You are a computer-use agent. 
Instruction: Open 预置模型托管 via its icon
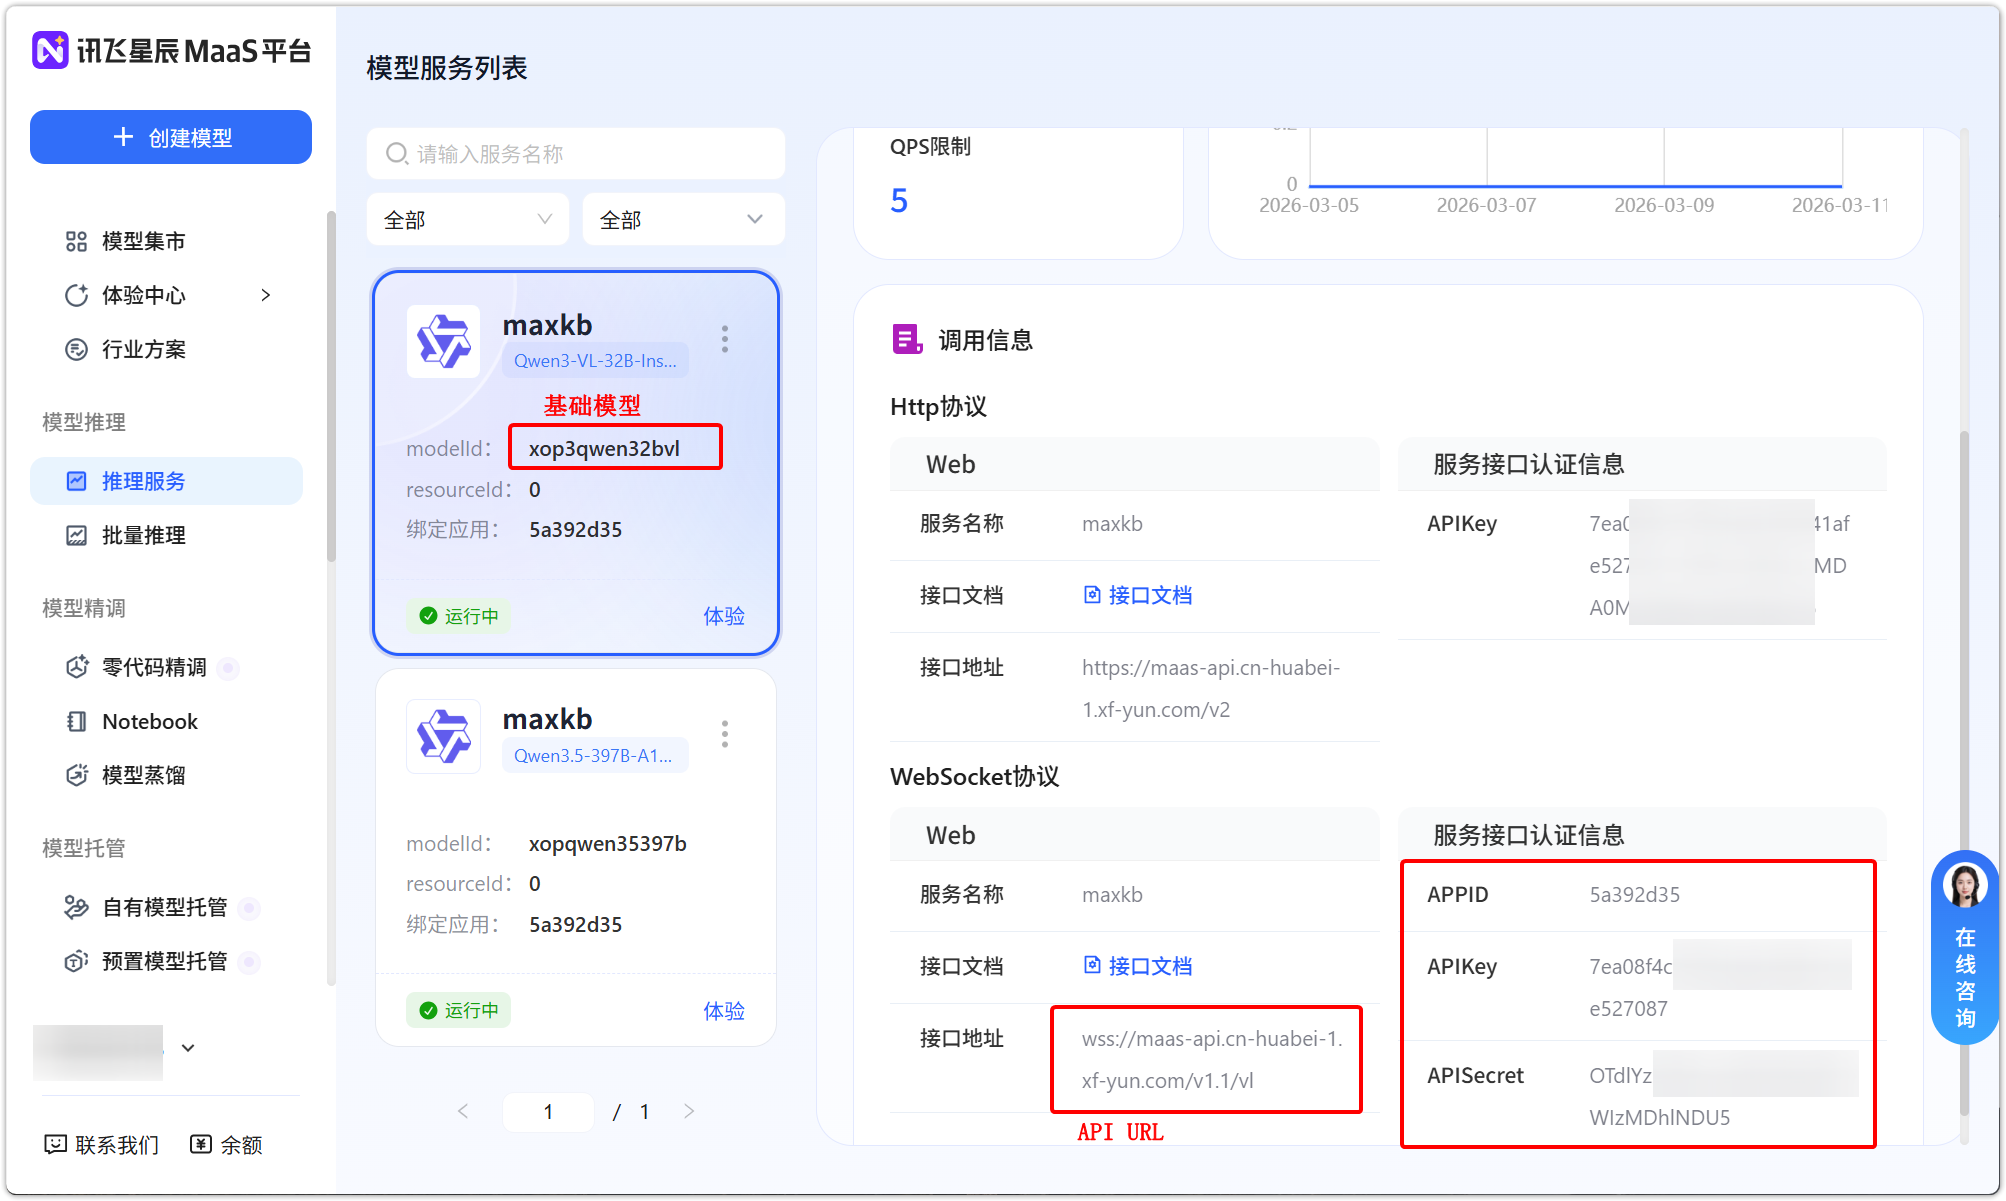click(x=77, y=961)
